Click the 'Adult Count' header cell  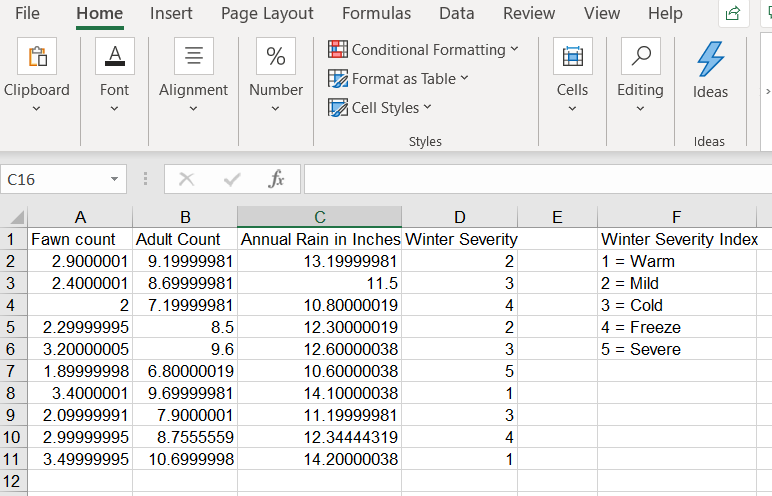tap(185, 239)
